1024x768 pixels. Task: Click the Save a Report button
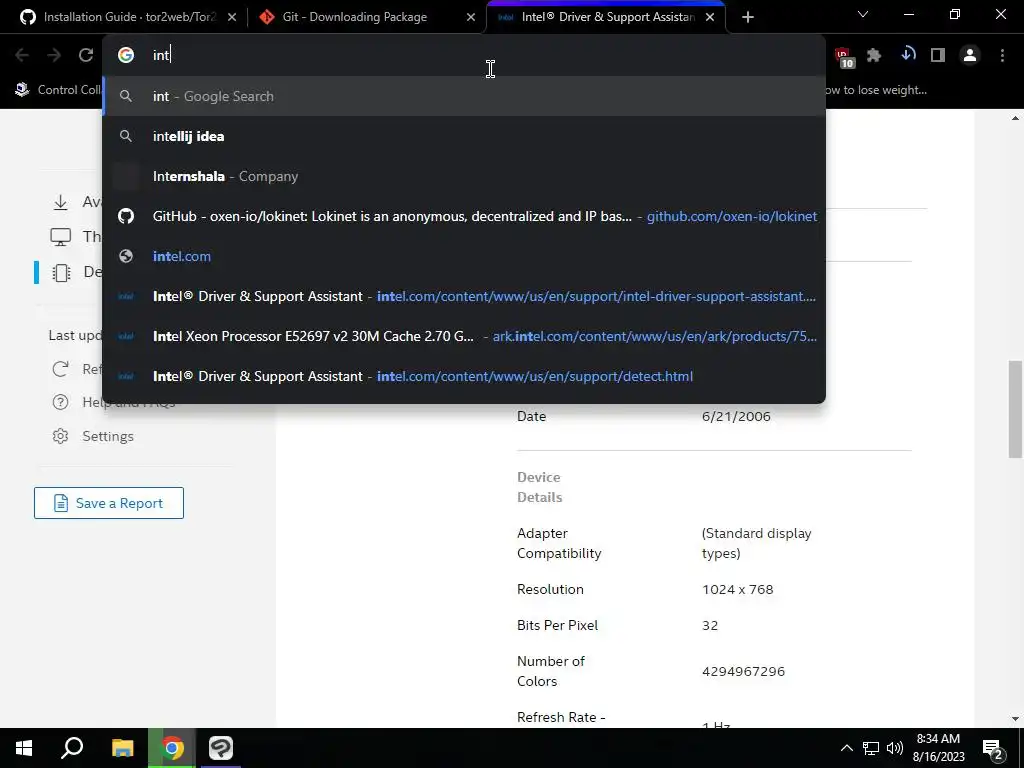tap(109, 503)
